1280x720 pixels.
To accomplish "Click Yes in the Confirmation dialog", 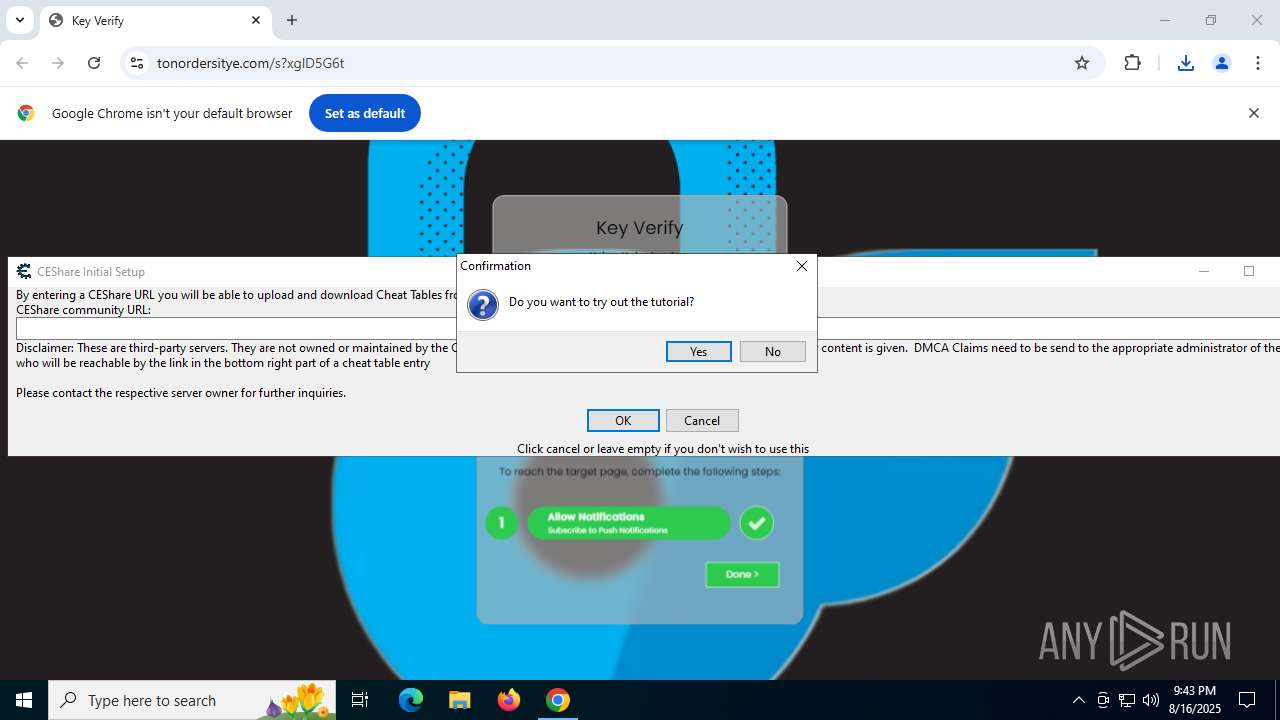I will click(698, 351).
